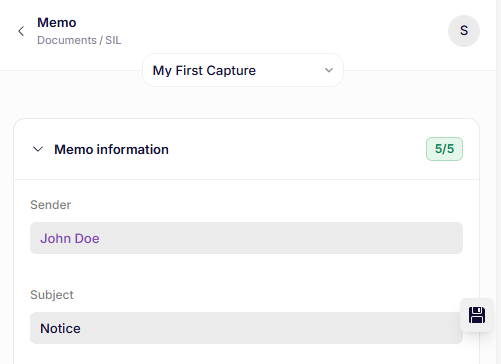This screenshot has height=364, width=501.
Task: Select the Sender field containing John Doe
Action: [246, 238]
